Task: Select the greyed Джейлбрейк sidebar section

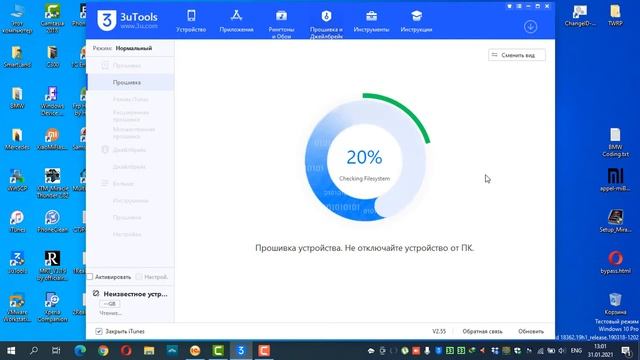Action: [129, 150]
